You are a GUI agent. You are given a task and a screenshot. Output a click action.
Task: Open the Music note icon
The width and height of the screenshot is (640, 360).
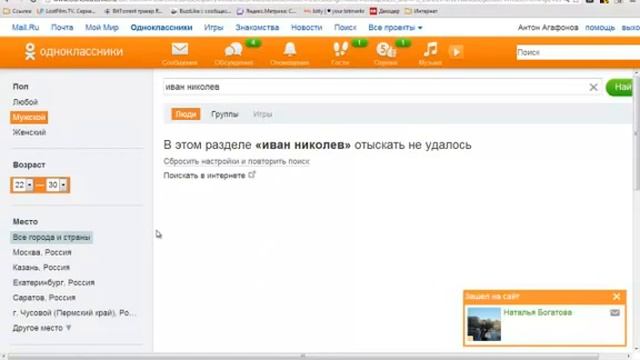(x=430, y=49)
